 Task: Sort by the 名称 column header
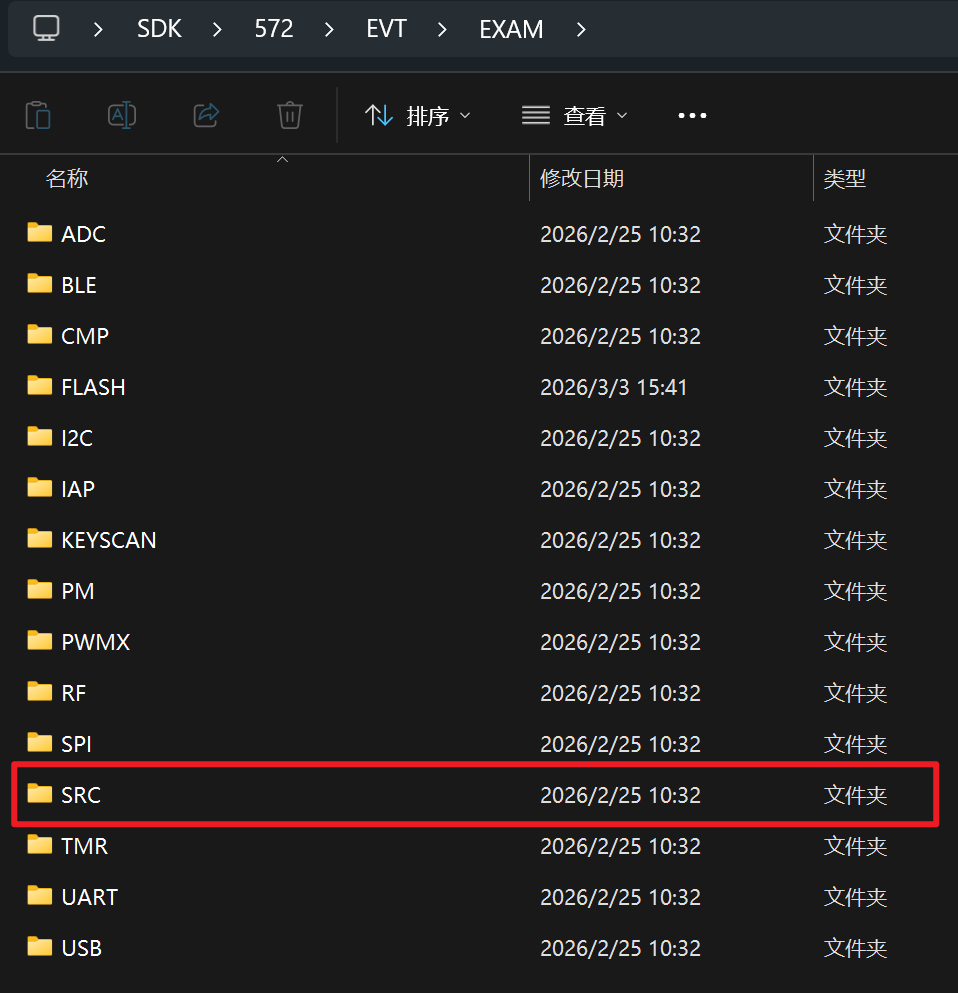point(66,179)
